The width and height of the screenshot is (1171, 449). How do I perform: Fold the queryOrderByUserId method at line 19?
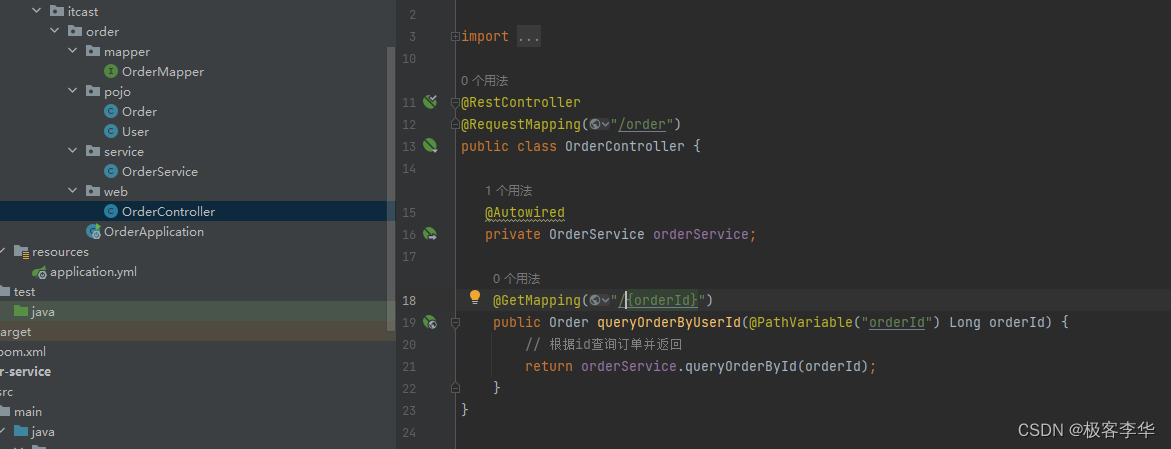click(x=455, y=322)
